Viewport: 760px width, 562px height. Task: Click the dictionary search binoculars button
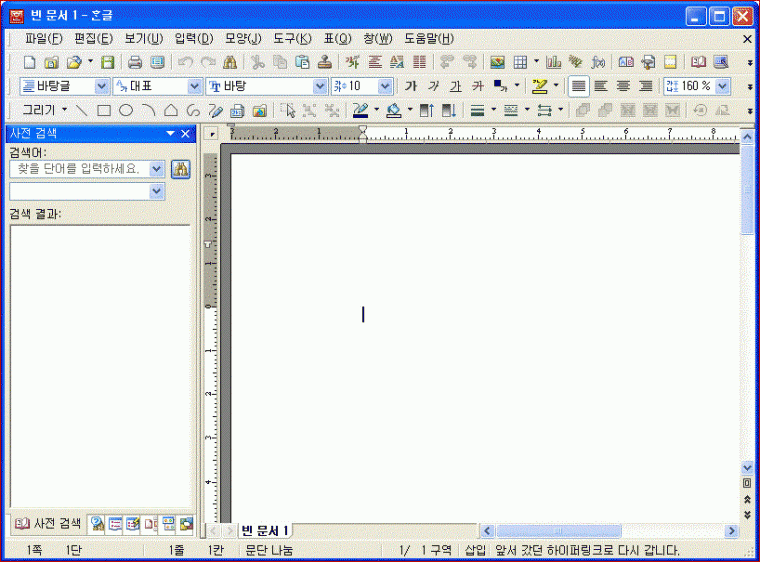180,169
